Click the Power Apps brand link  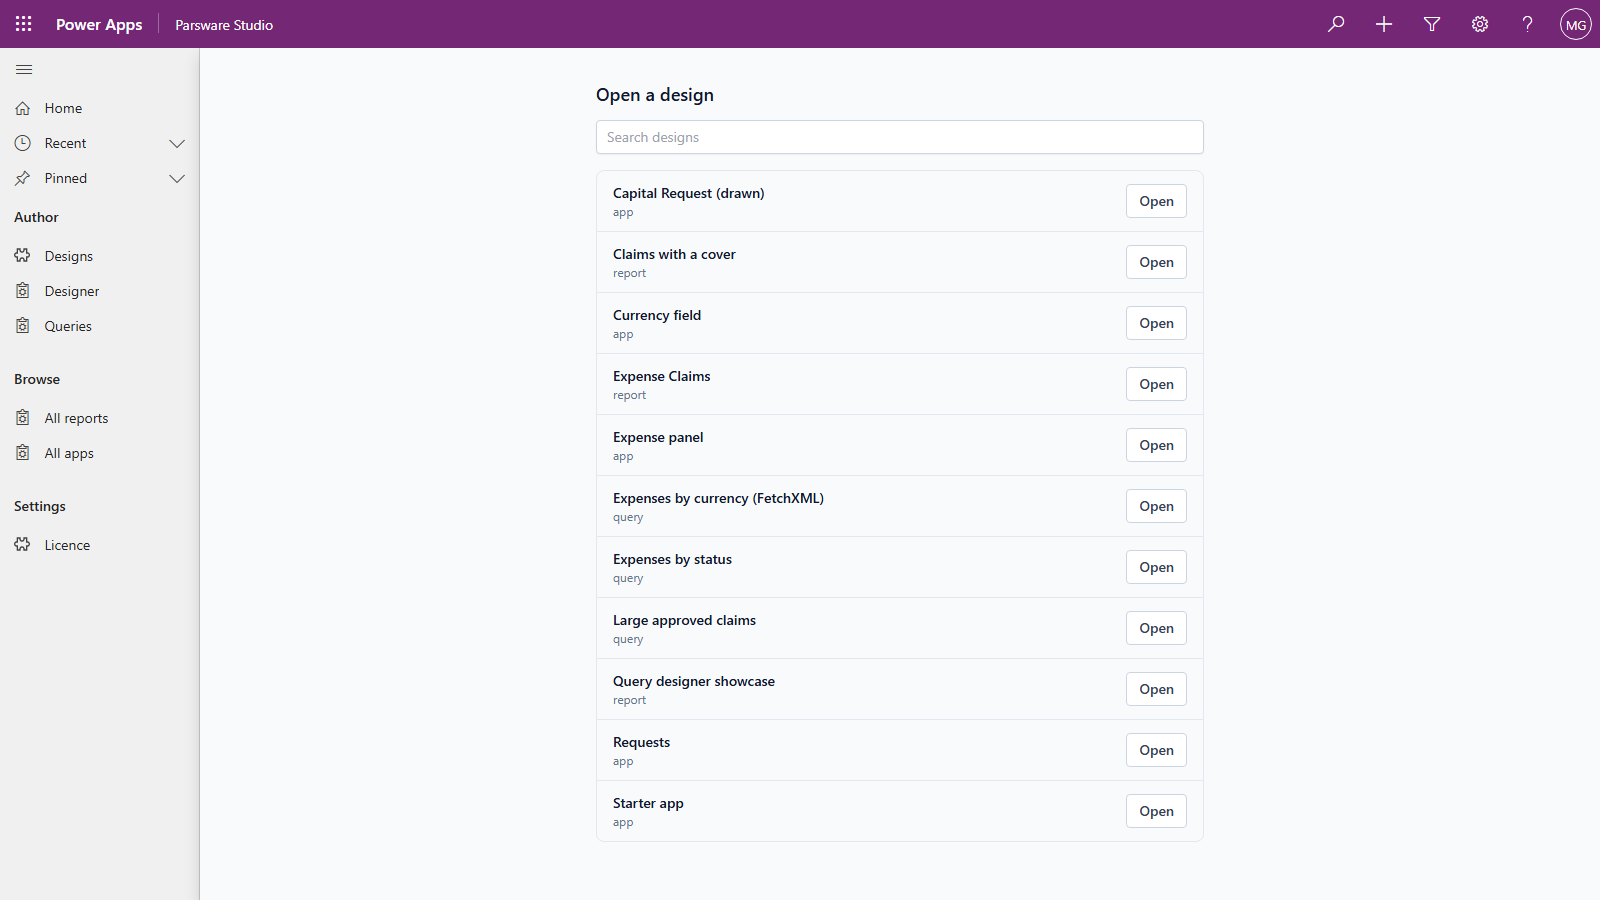point(99,24)
